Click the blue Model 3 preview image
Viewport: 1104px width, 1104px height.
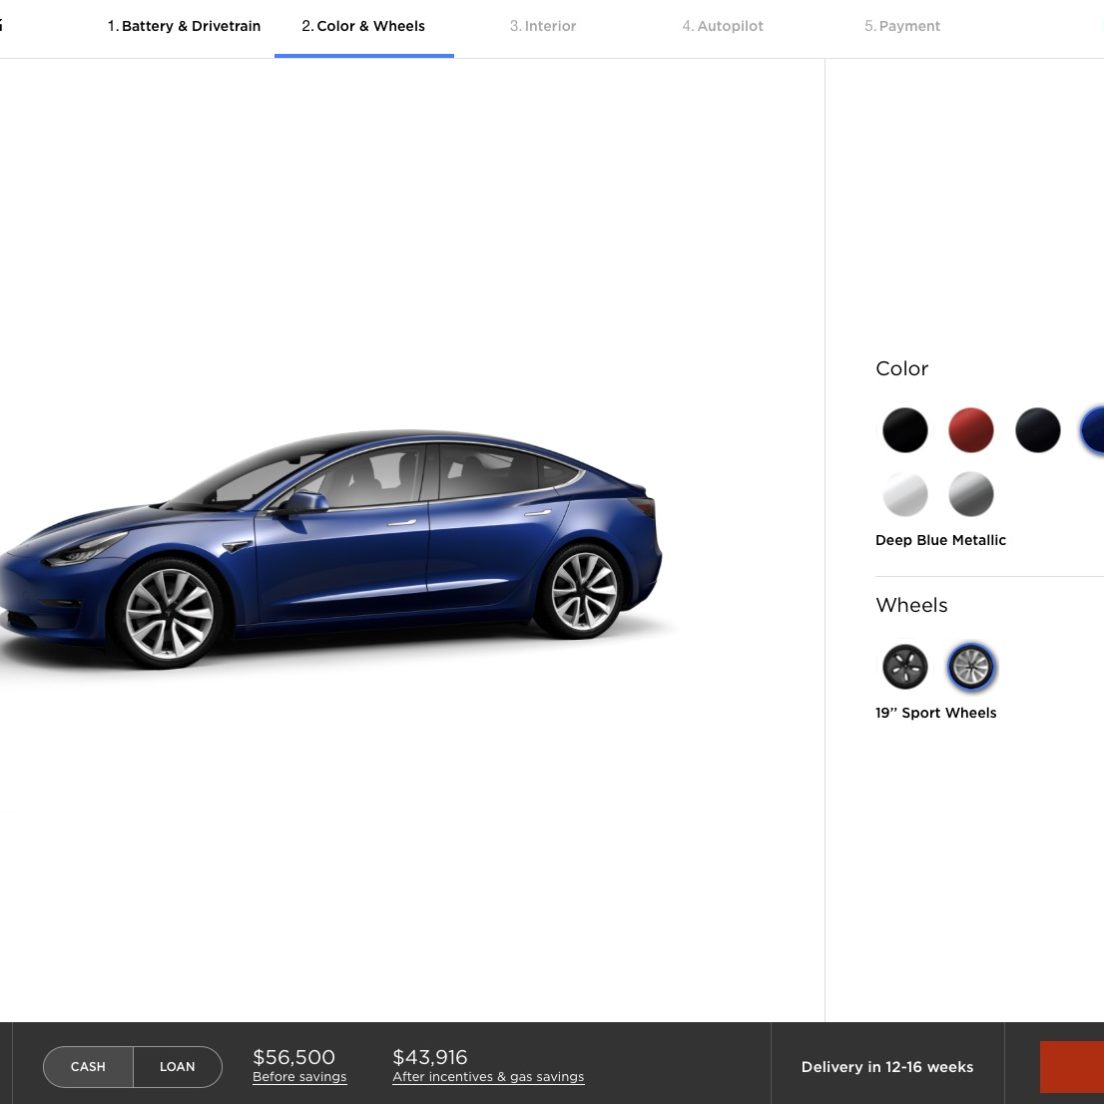[x=331, y=549]
